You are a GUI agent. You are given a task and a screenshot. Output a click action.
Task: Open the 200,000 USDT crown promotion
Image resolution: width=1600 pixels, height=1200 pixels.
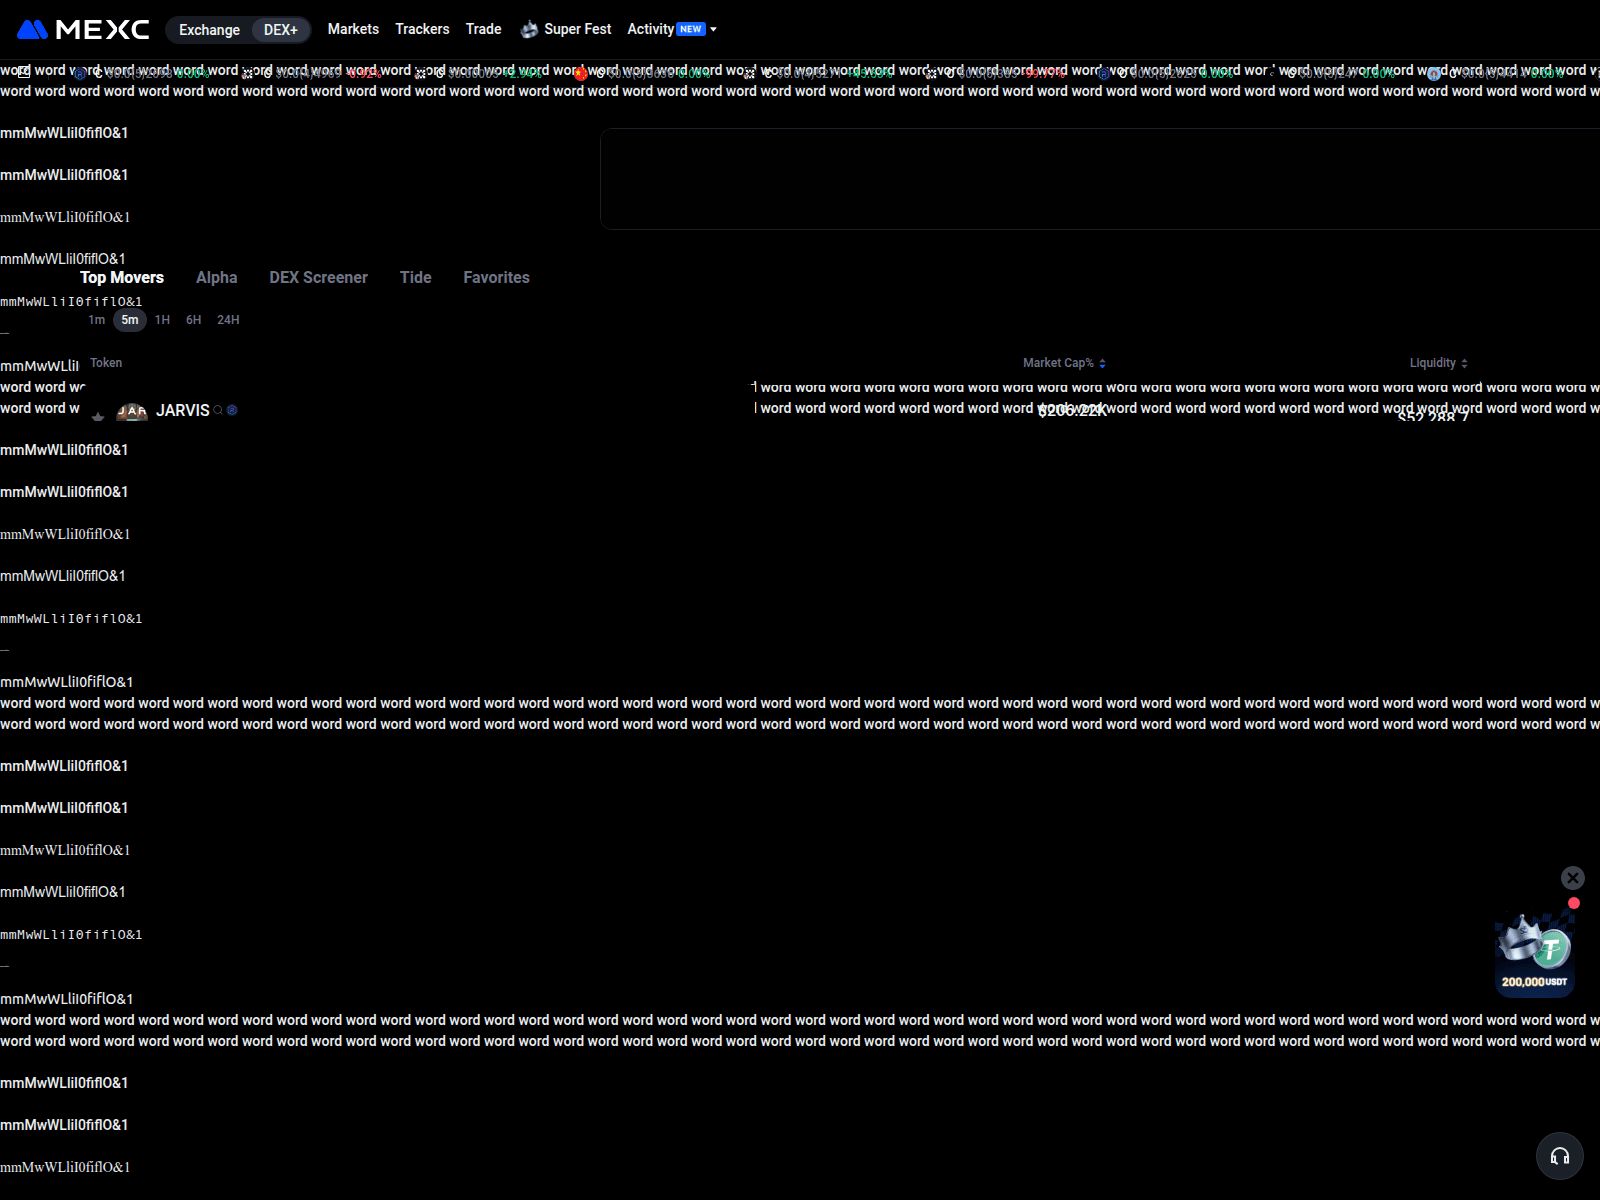tap(1534, 952)
